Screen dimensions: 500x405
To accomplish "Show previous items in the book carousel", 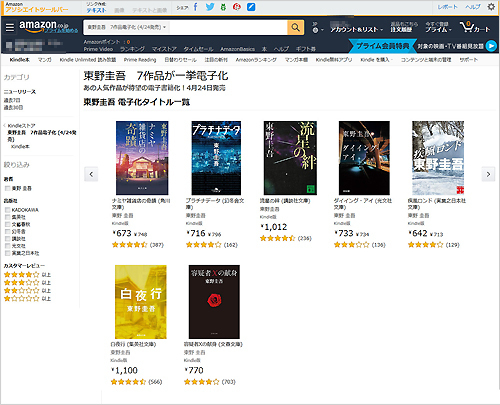I will (x=91, y=174).
